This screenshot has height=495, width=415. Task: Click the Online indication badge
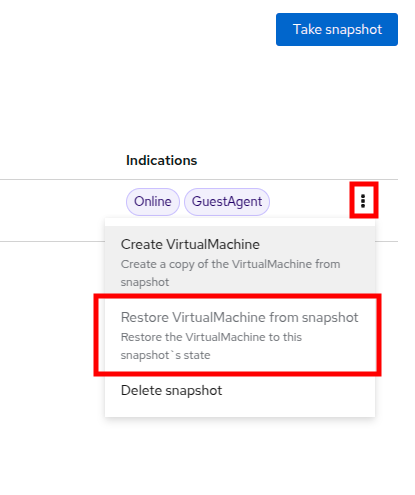point(153,202)
